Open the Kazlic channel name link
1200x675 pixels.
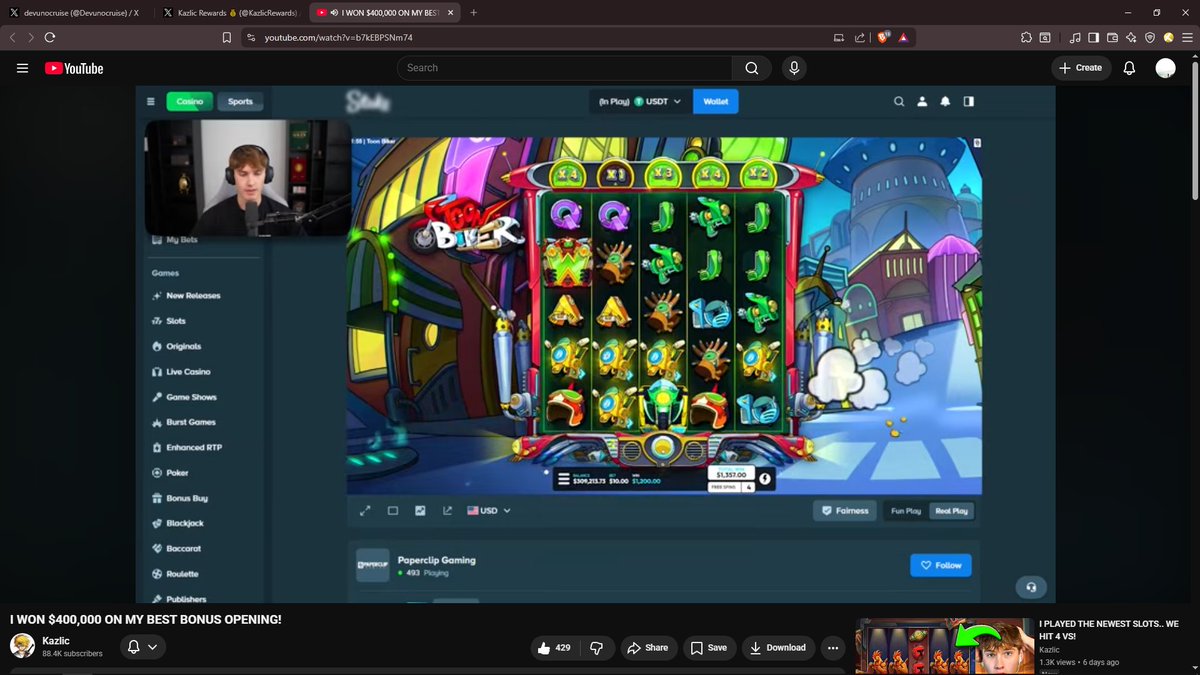pyautogui.click(x=56, y=641)
